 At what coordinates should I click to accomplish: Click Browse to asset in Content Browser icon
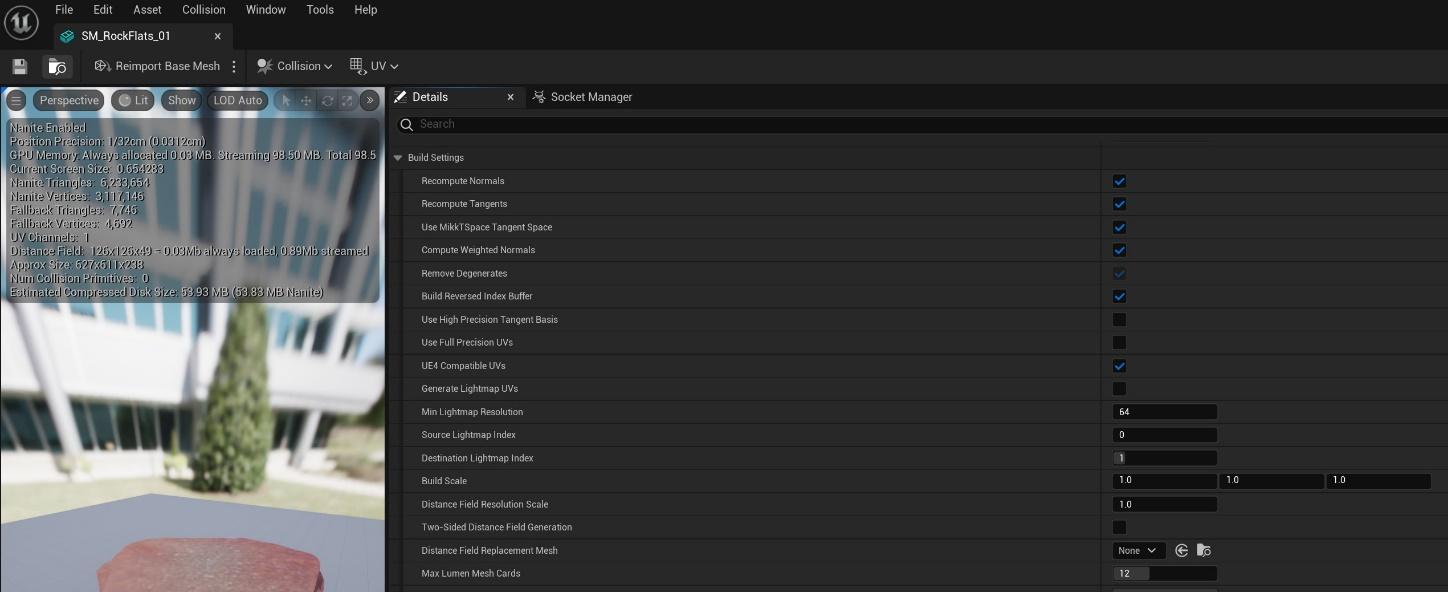[57, 66]
